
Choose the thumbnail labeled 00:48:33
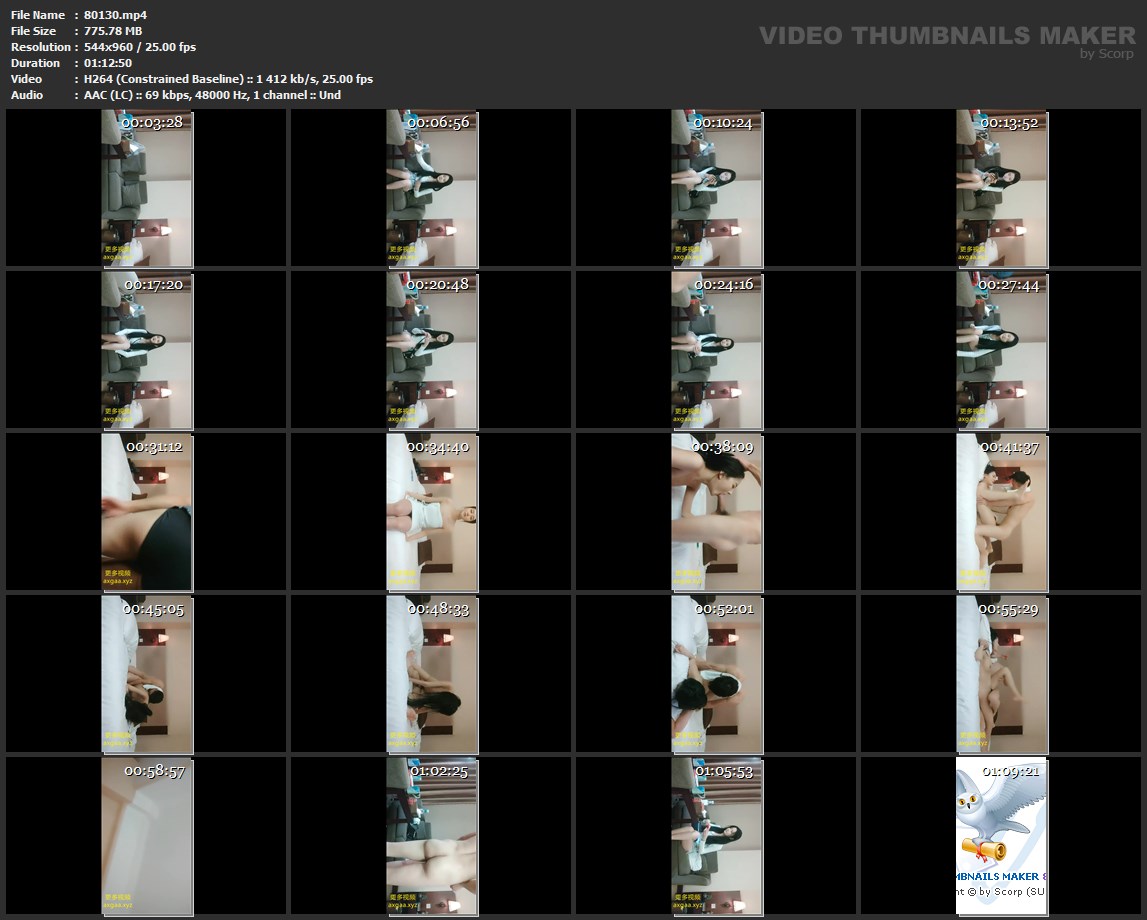click(432, 674)
